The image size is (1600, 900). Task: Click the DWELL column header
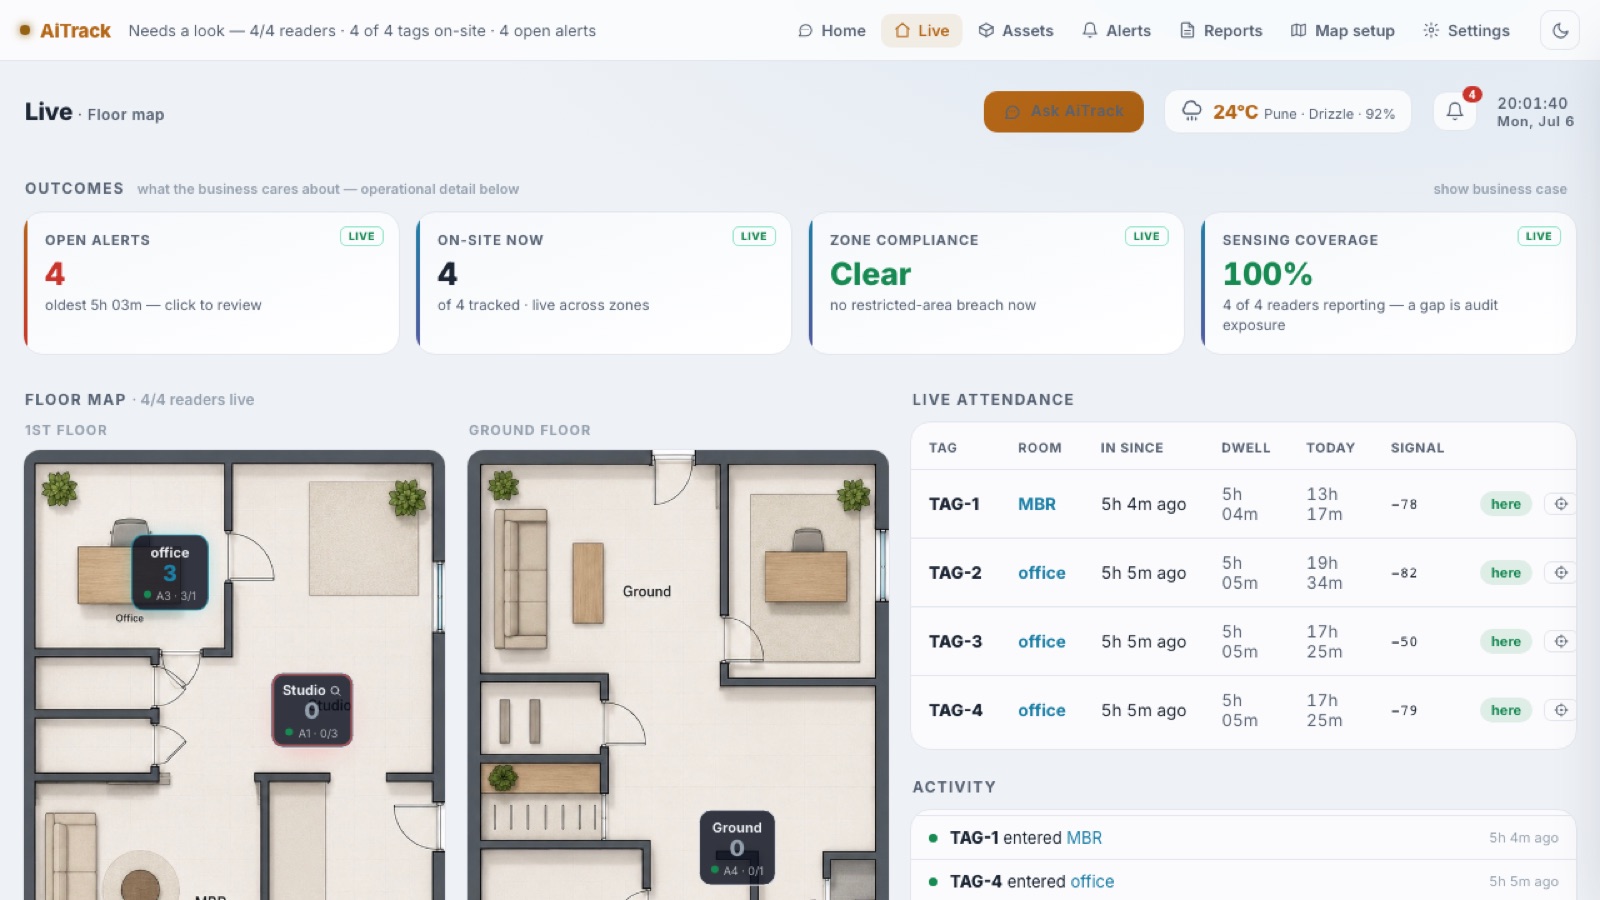point(1246,448)
